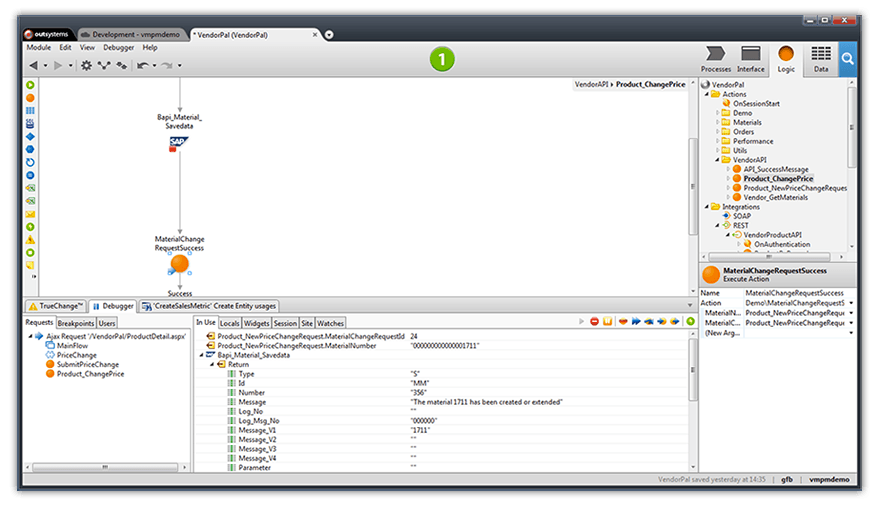The height and width of the screenshot is (508, 880).
Task: Click the VendorAPI breadcrumb link
Action: click(591, 84)
